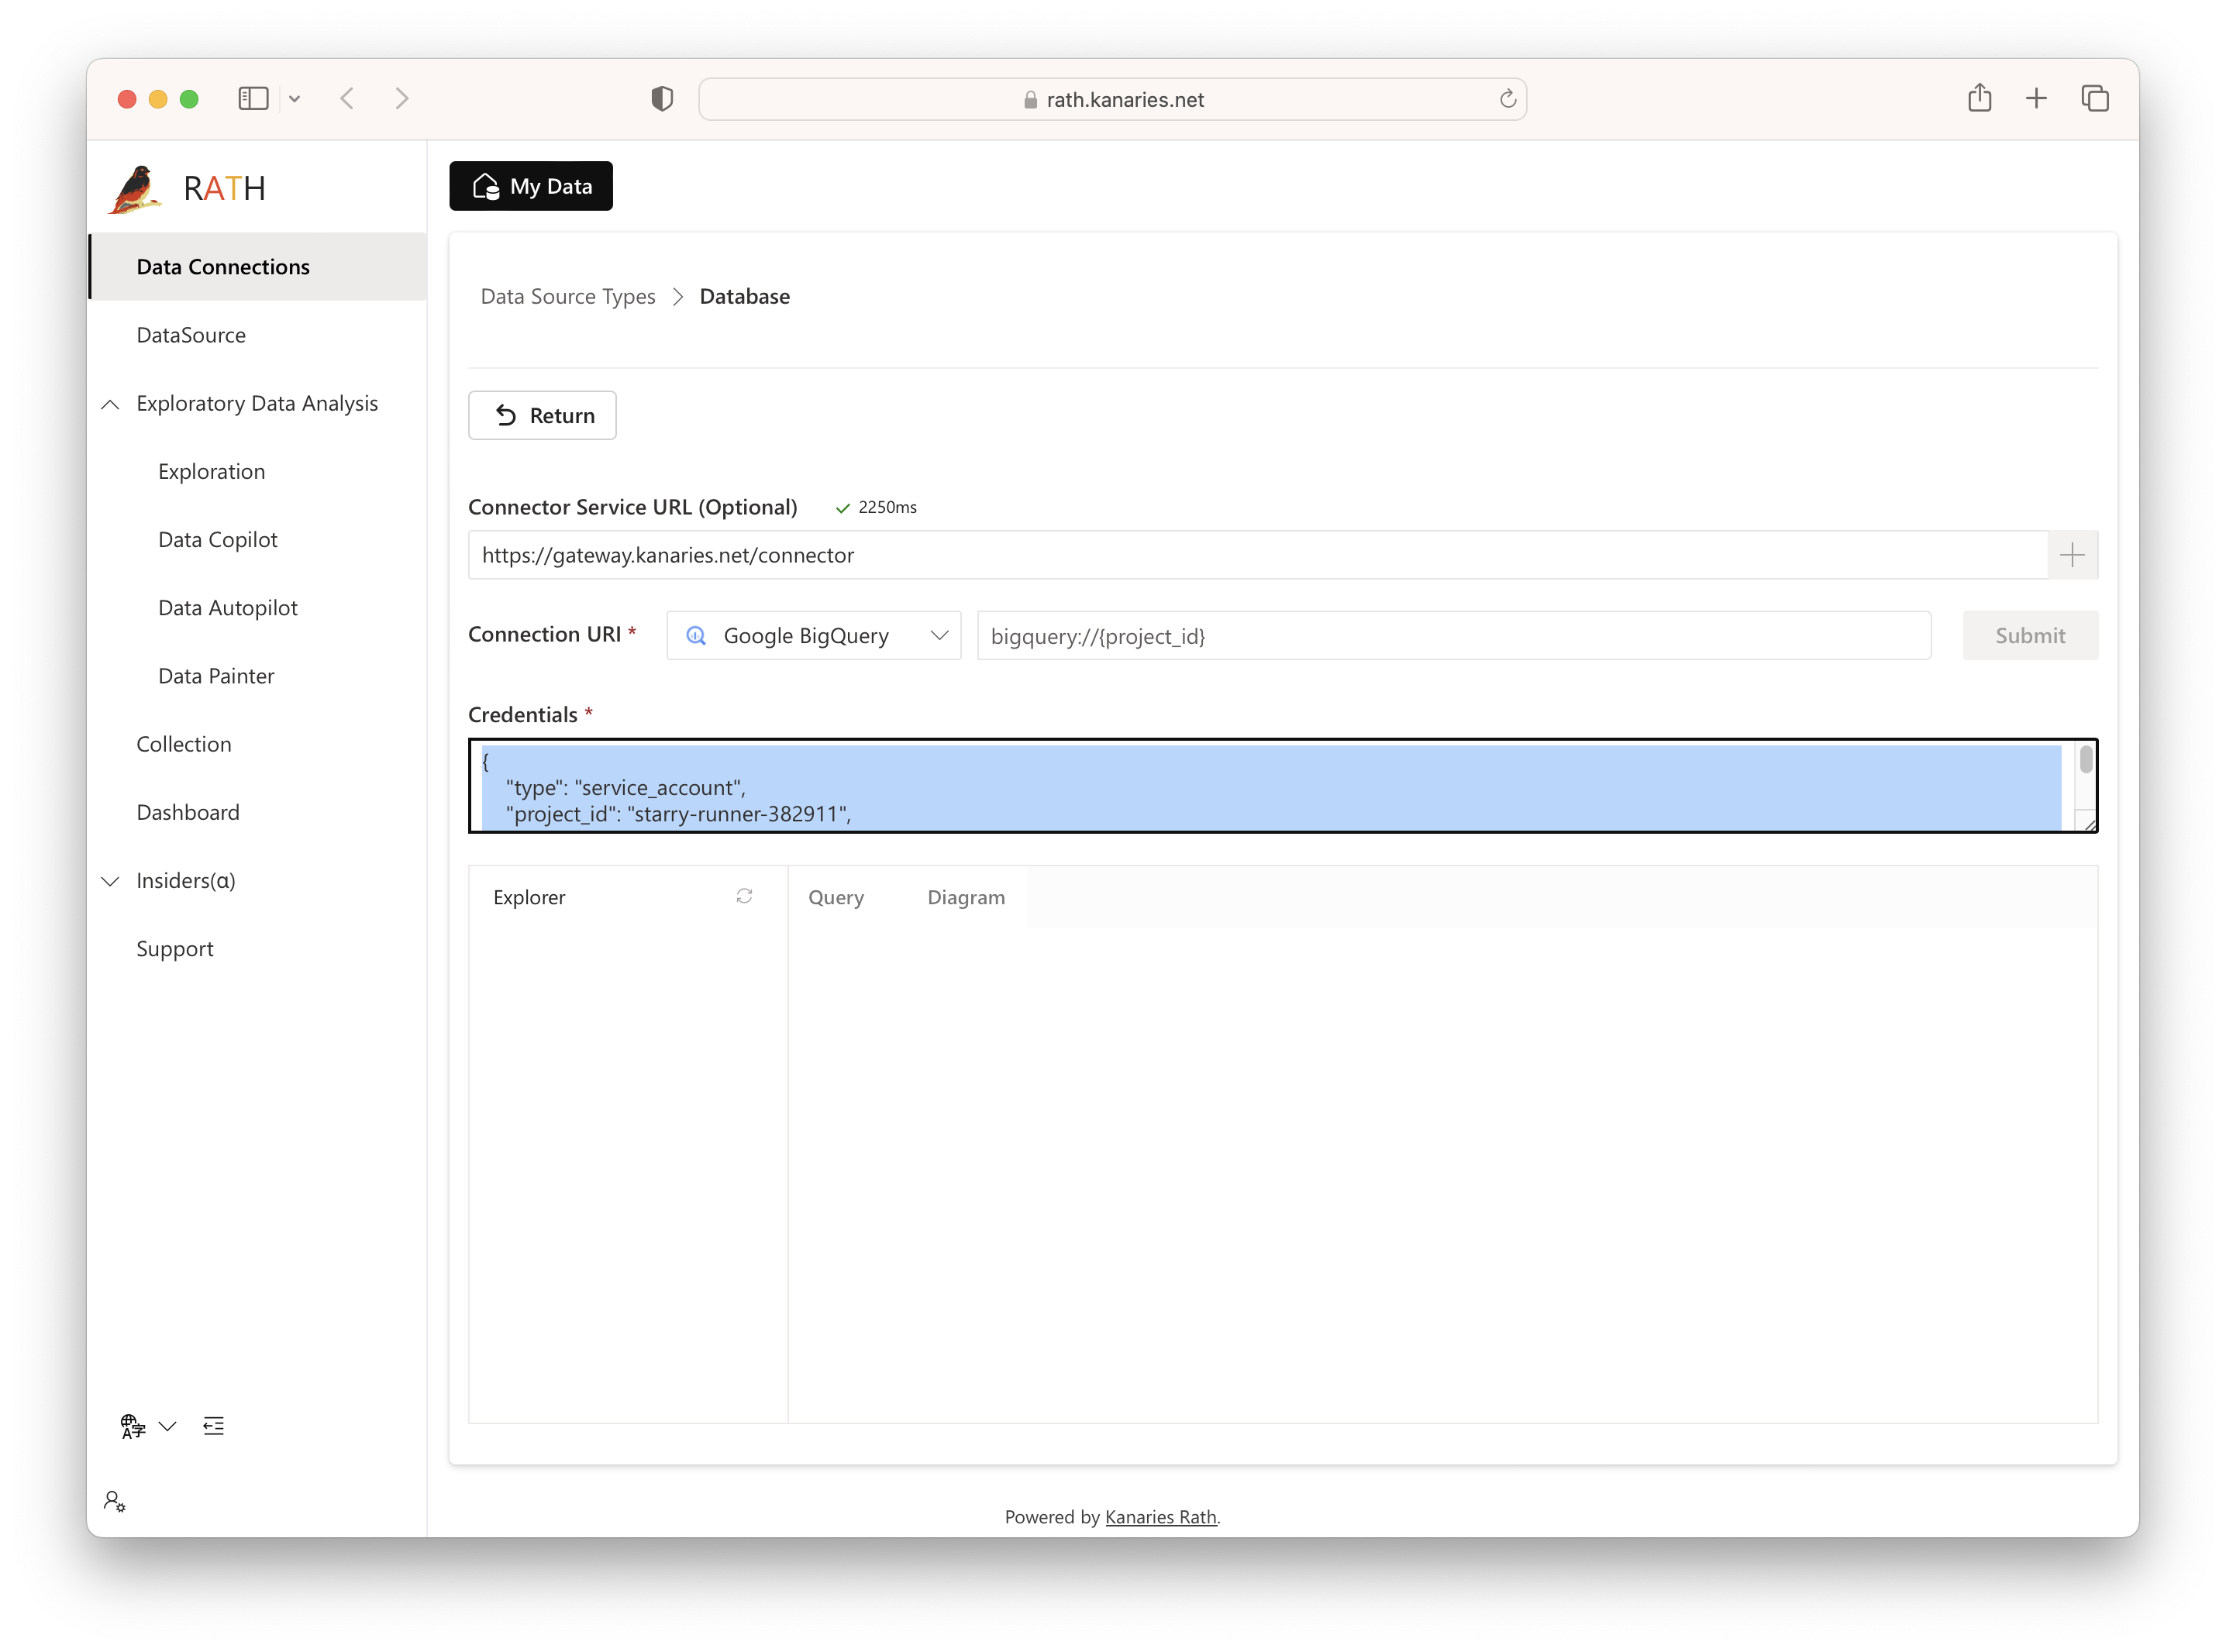Focus the bigquery connection URI field

point(1452,636)
